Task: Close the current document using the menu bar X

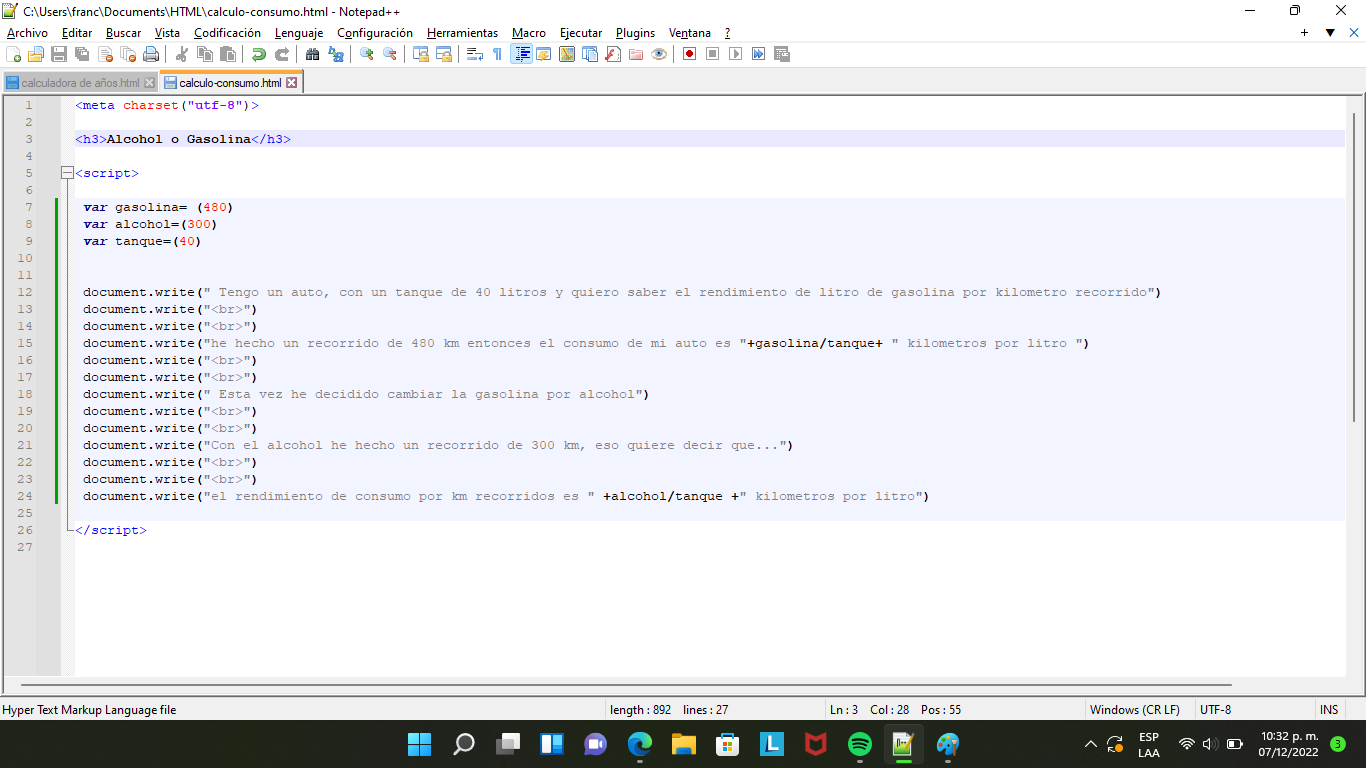Action: pyautogui.click(x=1355, y=33)
